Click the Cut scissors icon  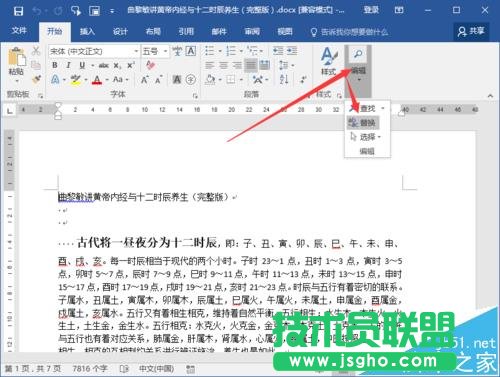pyautogui.click(x=36, y=51)
